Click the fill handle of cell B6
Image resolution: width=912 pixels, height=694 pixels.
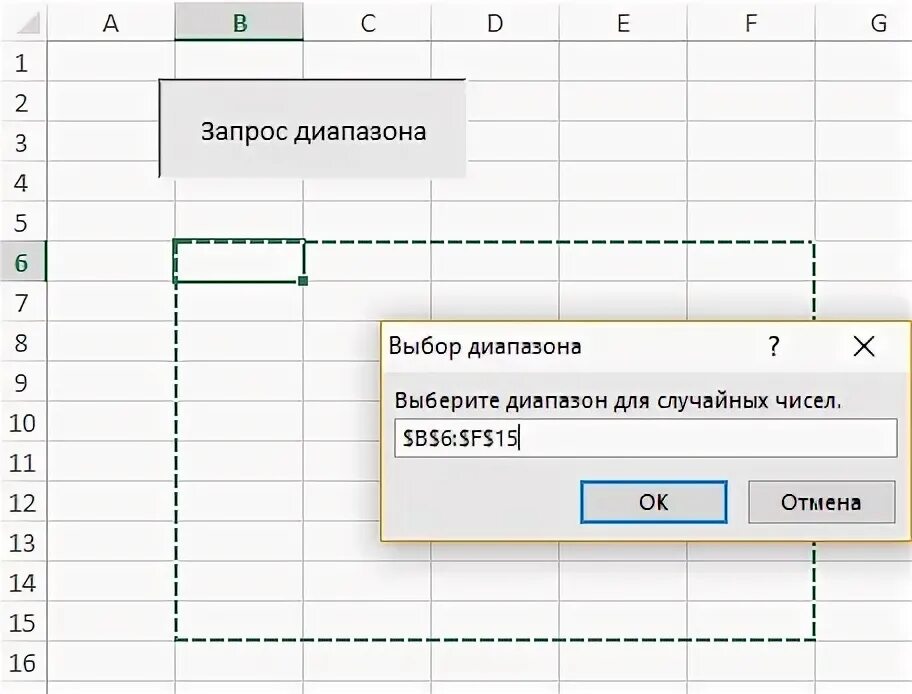tap(302, 282)
